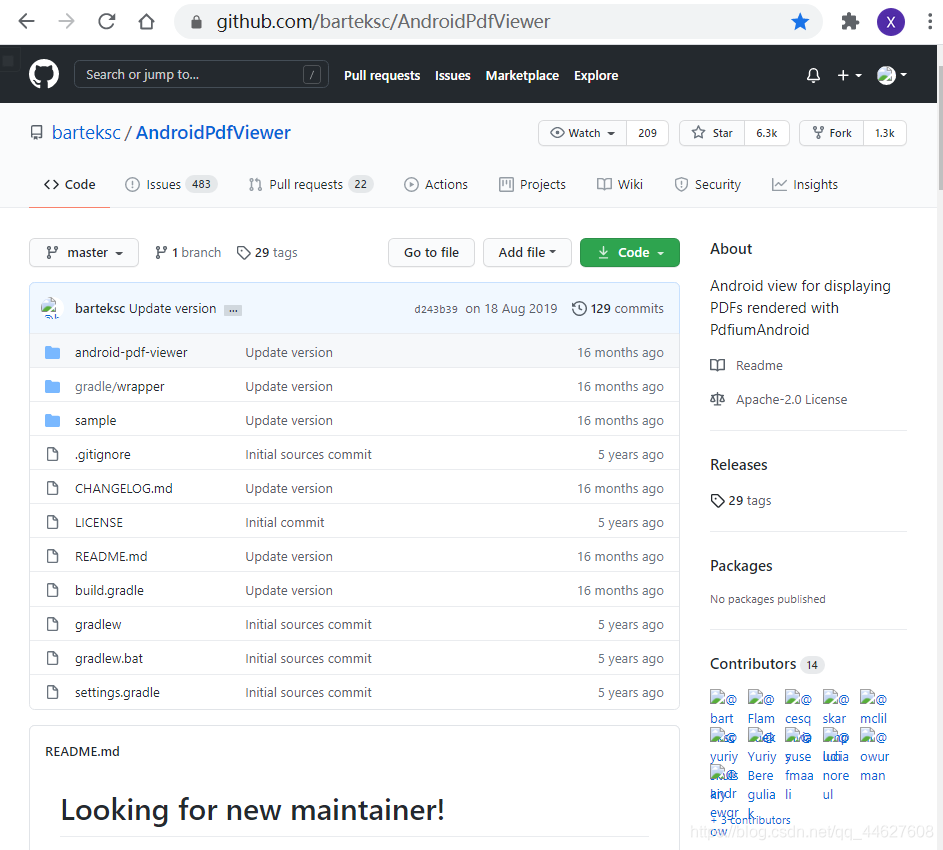
Task: Open the Add file dropdown
Action: (527, 253)
